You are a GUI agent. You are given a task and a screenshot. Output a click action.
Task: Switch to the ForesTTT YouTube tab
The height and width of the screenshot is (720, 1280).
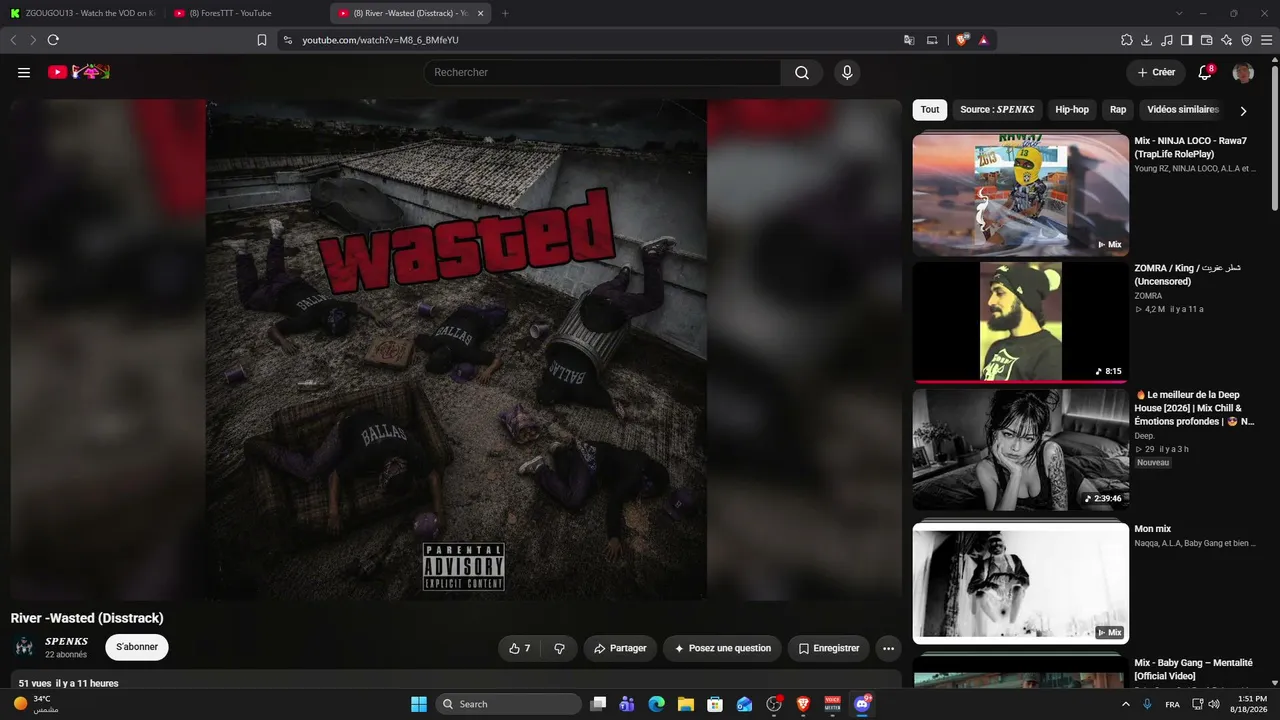pos(247,13)
